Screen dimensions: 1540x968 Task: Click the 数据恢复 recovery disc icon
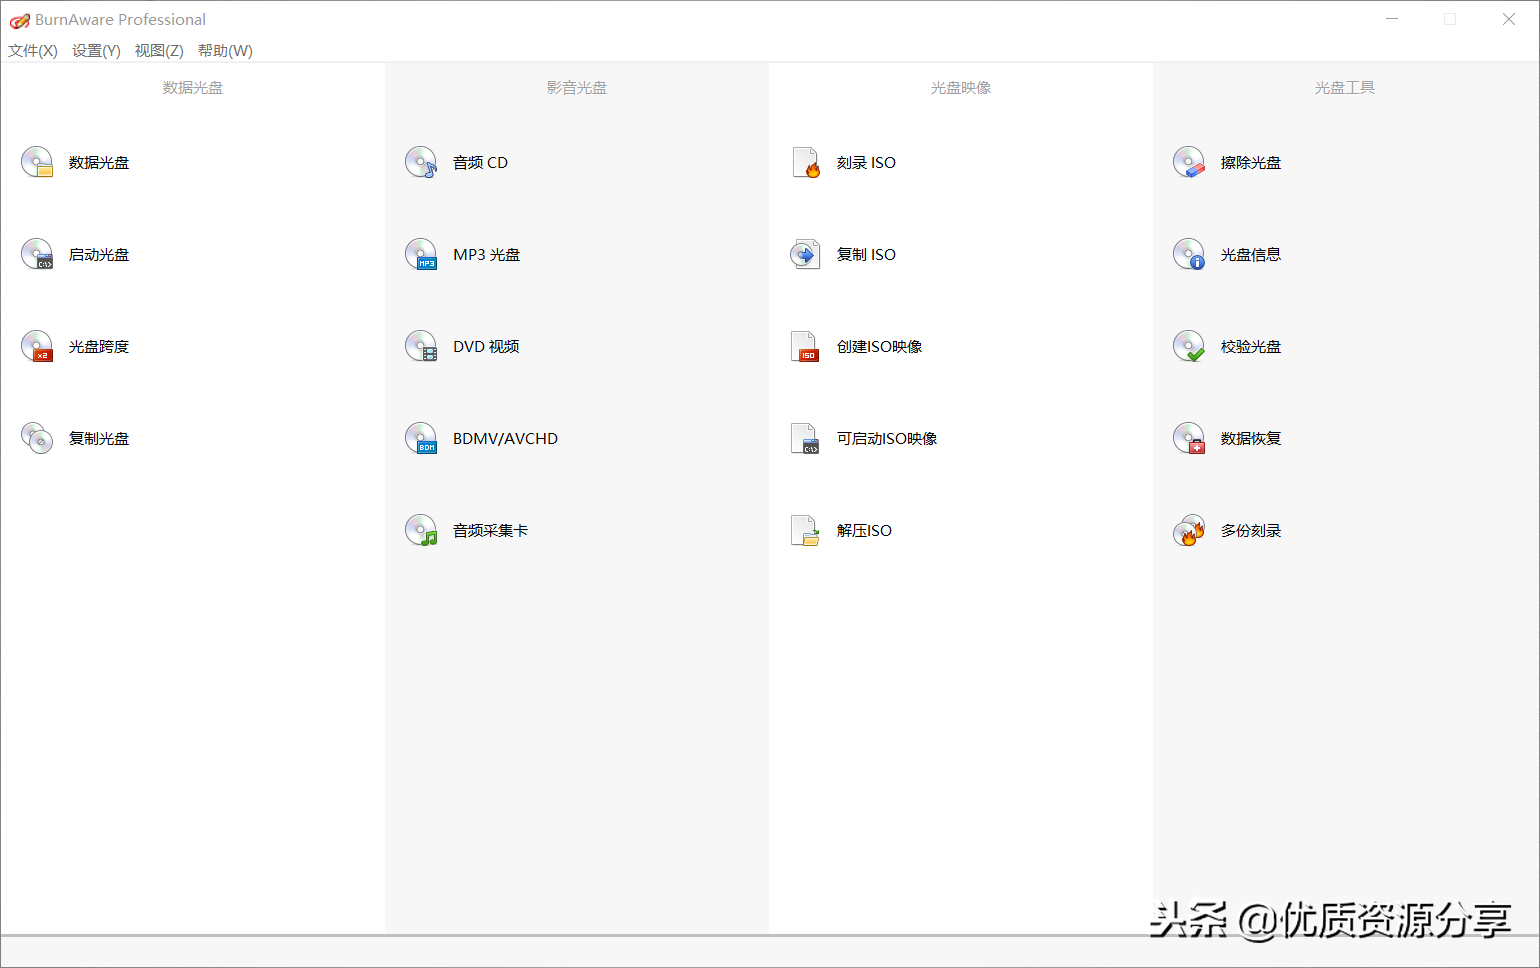click(1189, 438)
